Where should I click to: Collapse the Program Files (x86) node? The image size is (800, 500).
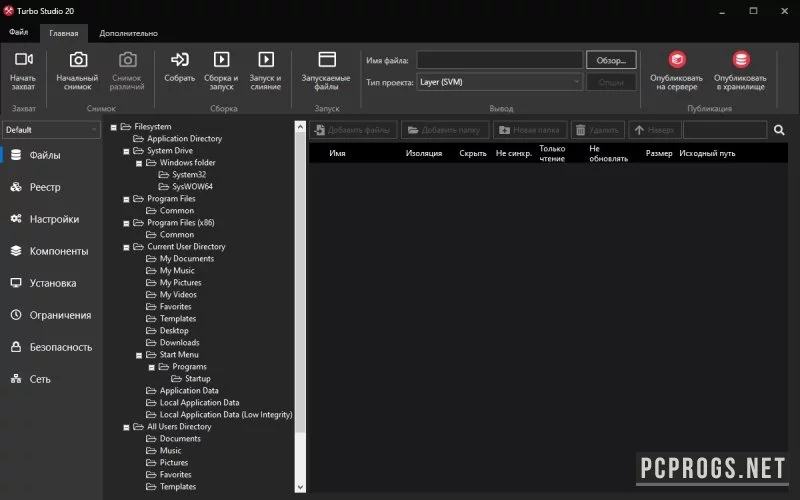pyautogui.click(x=126, y=223)
